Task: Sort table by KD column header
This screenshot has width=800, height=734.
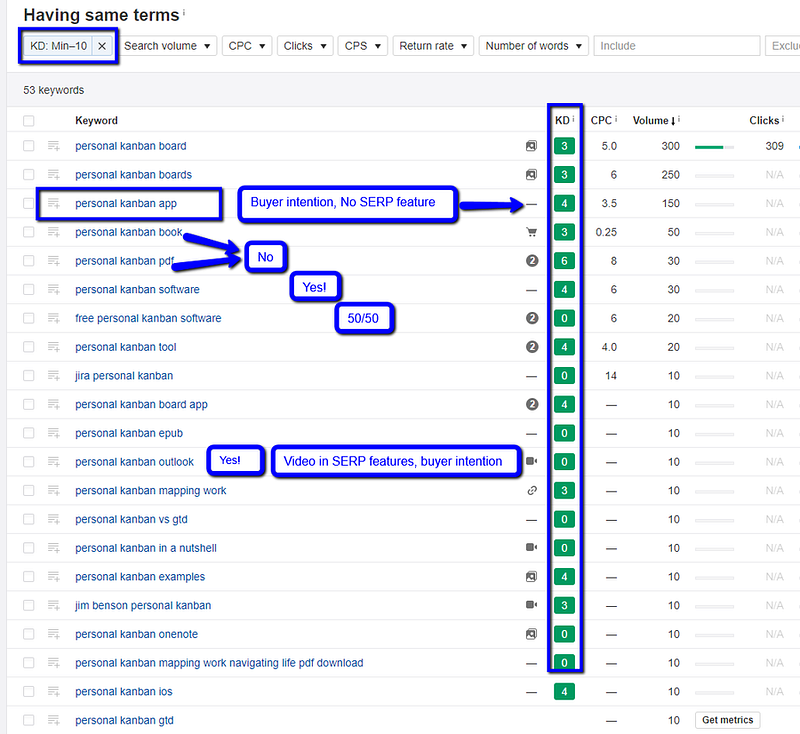Action: (562, 120)
